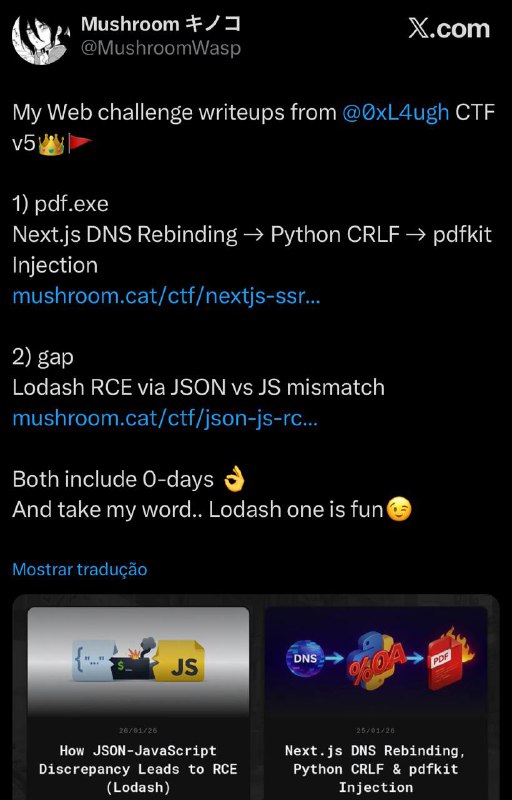Click the Mushroom キノコ display name
The image size is (512, 800).
(x=161, y=23)
